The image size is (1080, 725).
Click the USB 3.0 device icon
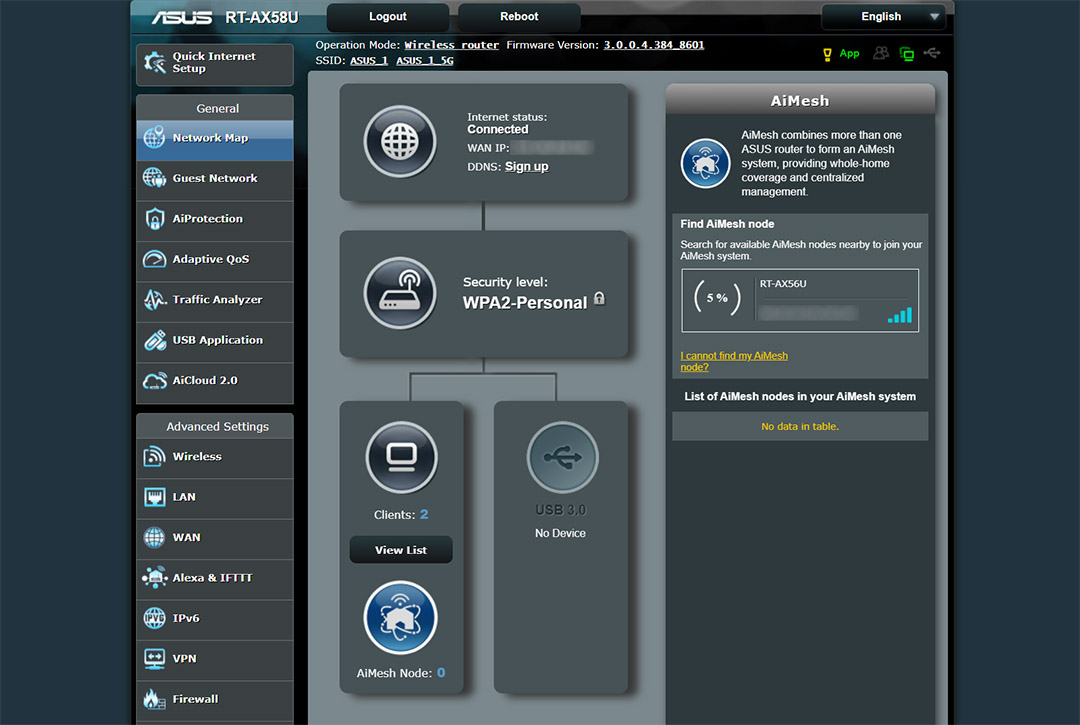click(563, 457)
